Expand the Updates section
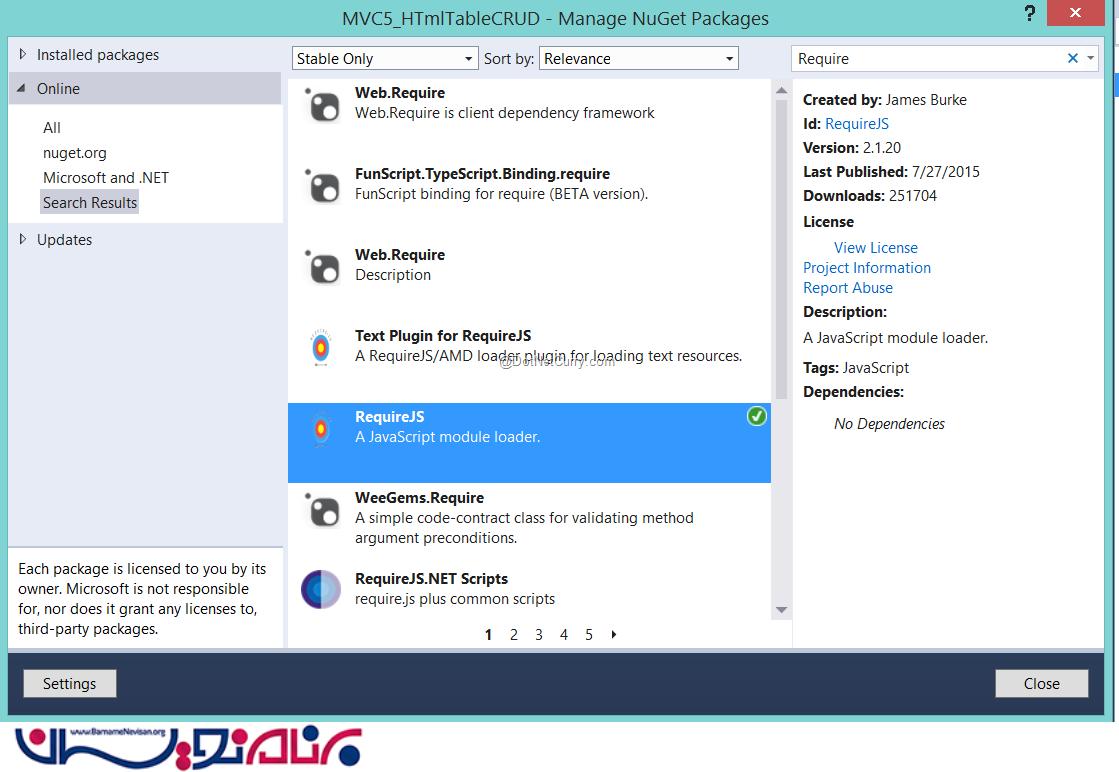The width and height of the screenshot is (1119, 772). point(23,239)
